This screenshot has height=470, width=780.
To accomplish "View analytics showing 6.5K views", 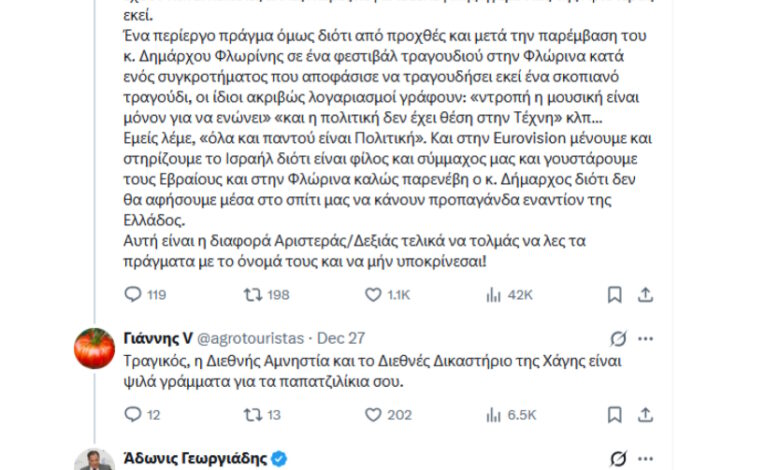I will coord(493,414).
